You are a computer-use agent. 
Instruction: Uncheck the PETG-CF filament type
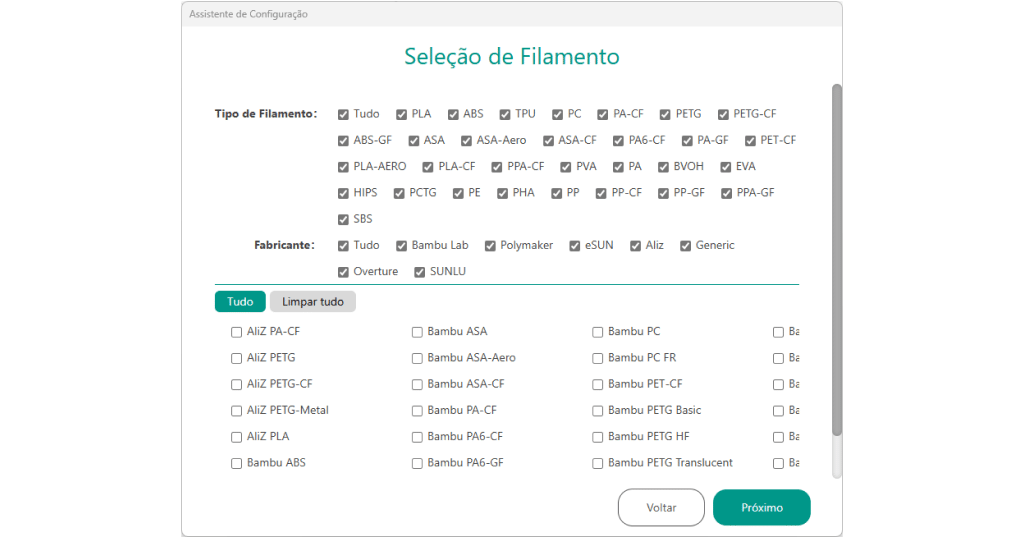coord(723,114)
